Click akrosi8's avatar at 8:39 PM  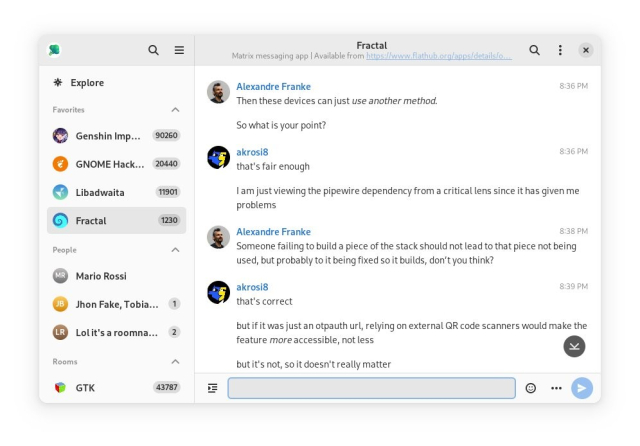click(x=218, y=292)
